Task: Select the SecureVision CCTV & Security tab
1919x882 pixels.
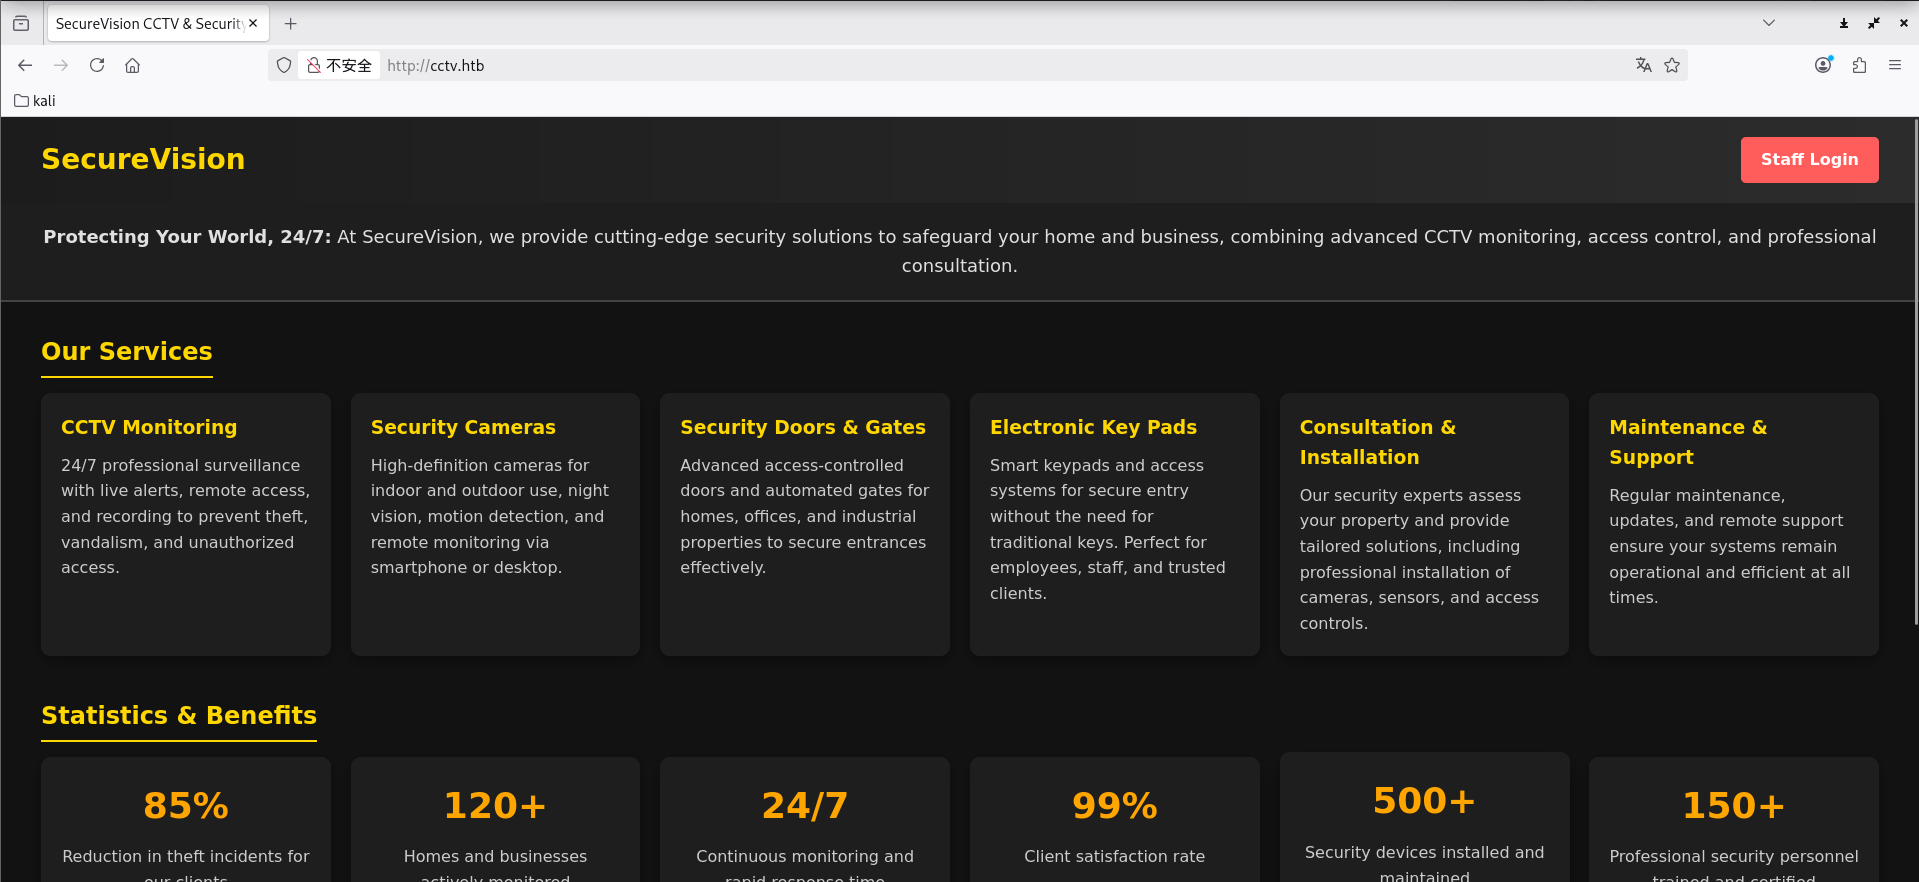Action: (148, 23)
